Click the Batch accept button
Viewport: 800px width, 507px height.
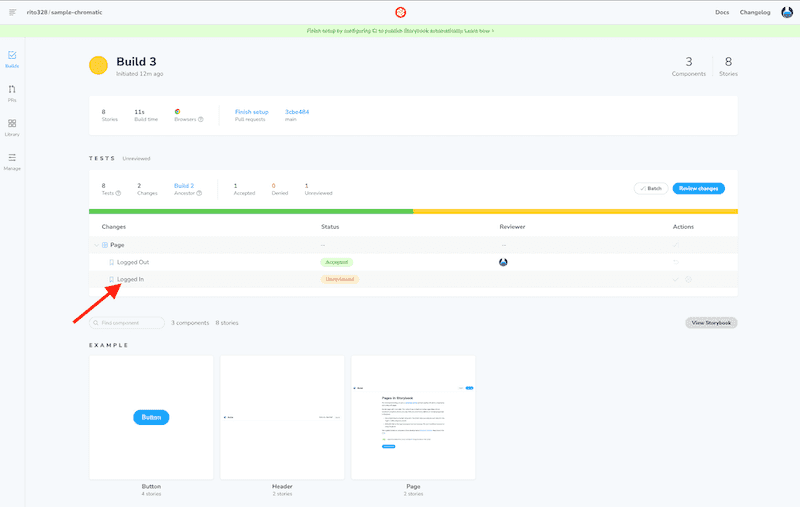(x=651, y=188)
